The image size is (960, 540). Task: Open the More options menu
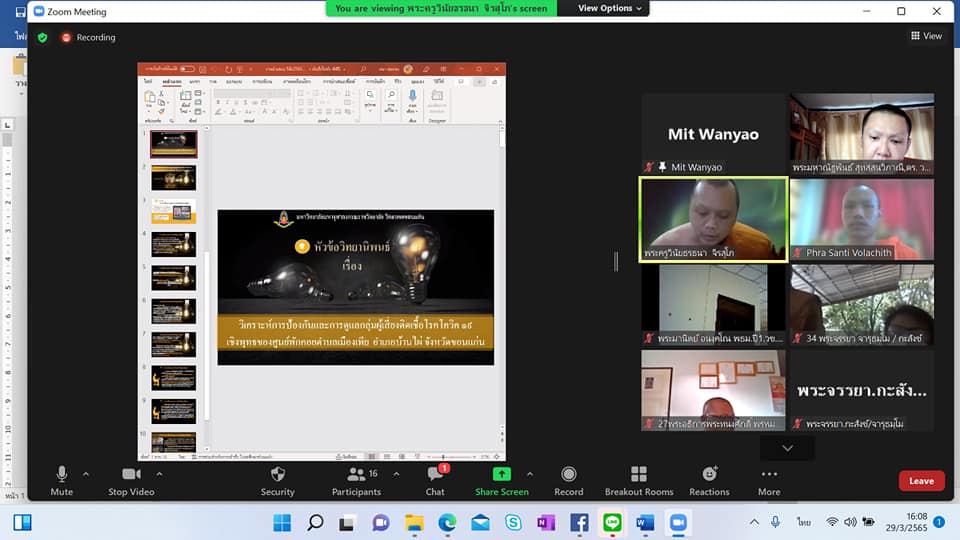tap(769, 481)
